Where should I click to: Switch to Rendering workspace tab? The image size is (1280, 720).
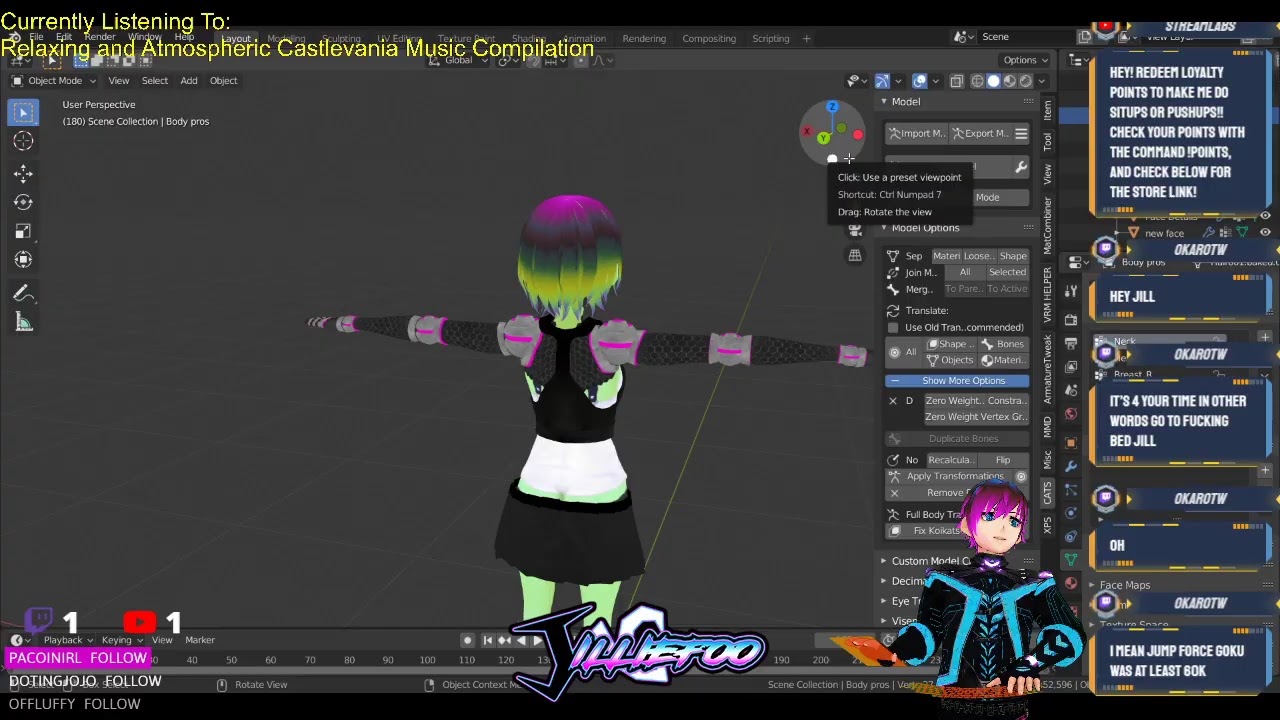point(644,39)
